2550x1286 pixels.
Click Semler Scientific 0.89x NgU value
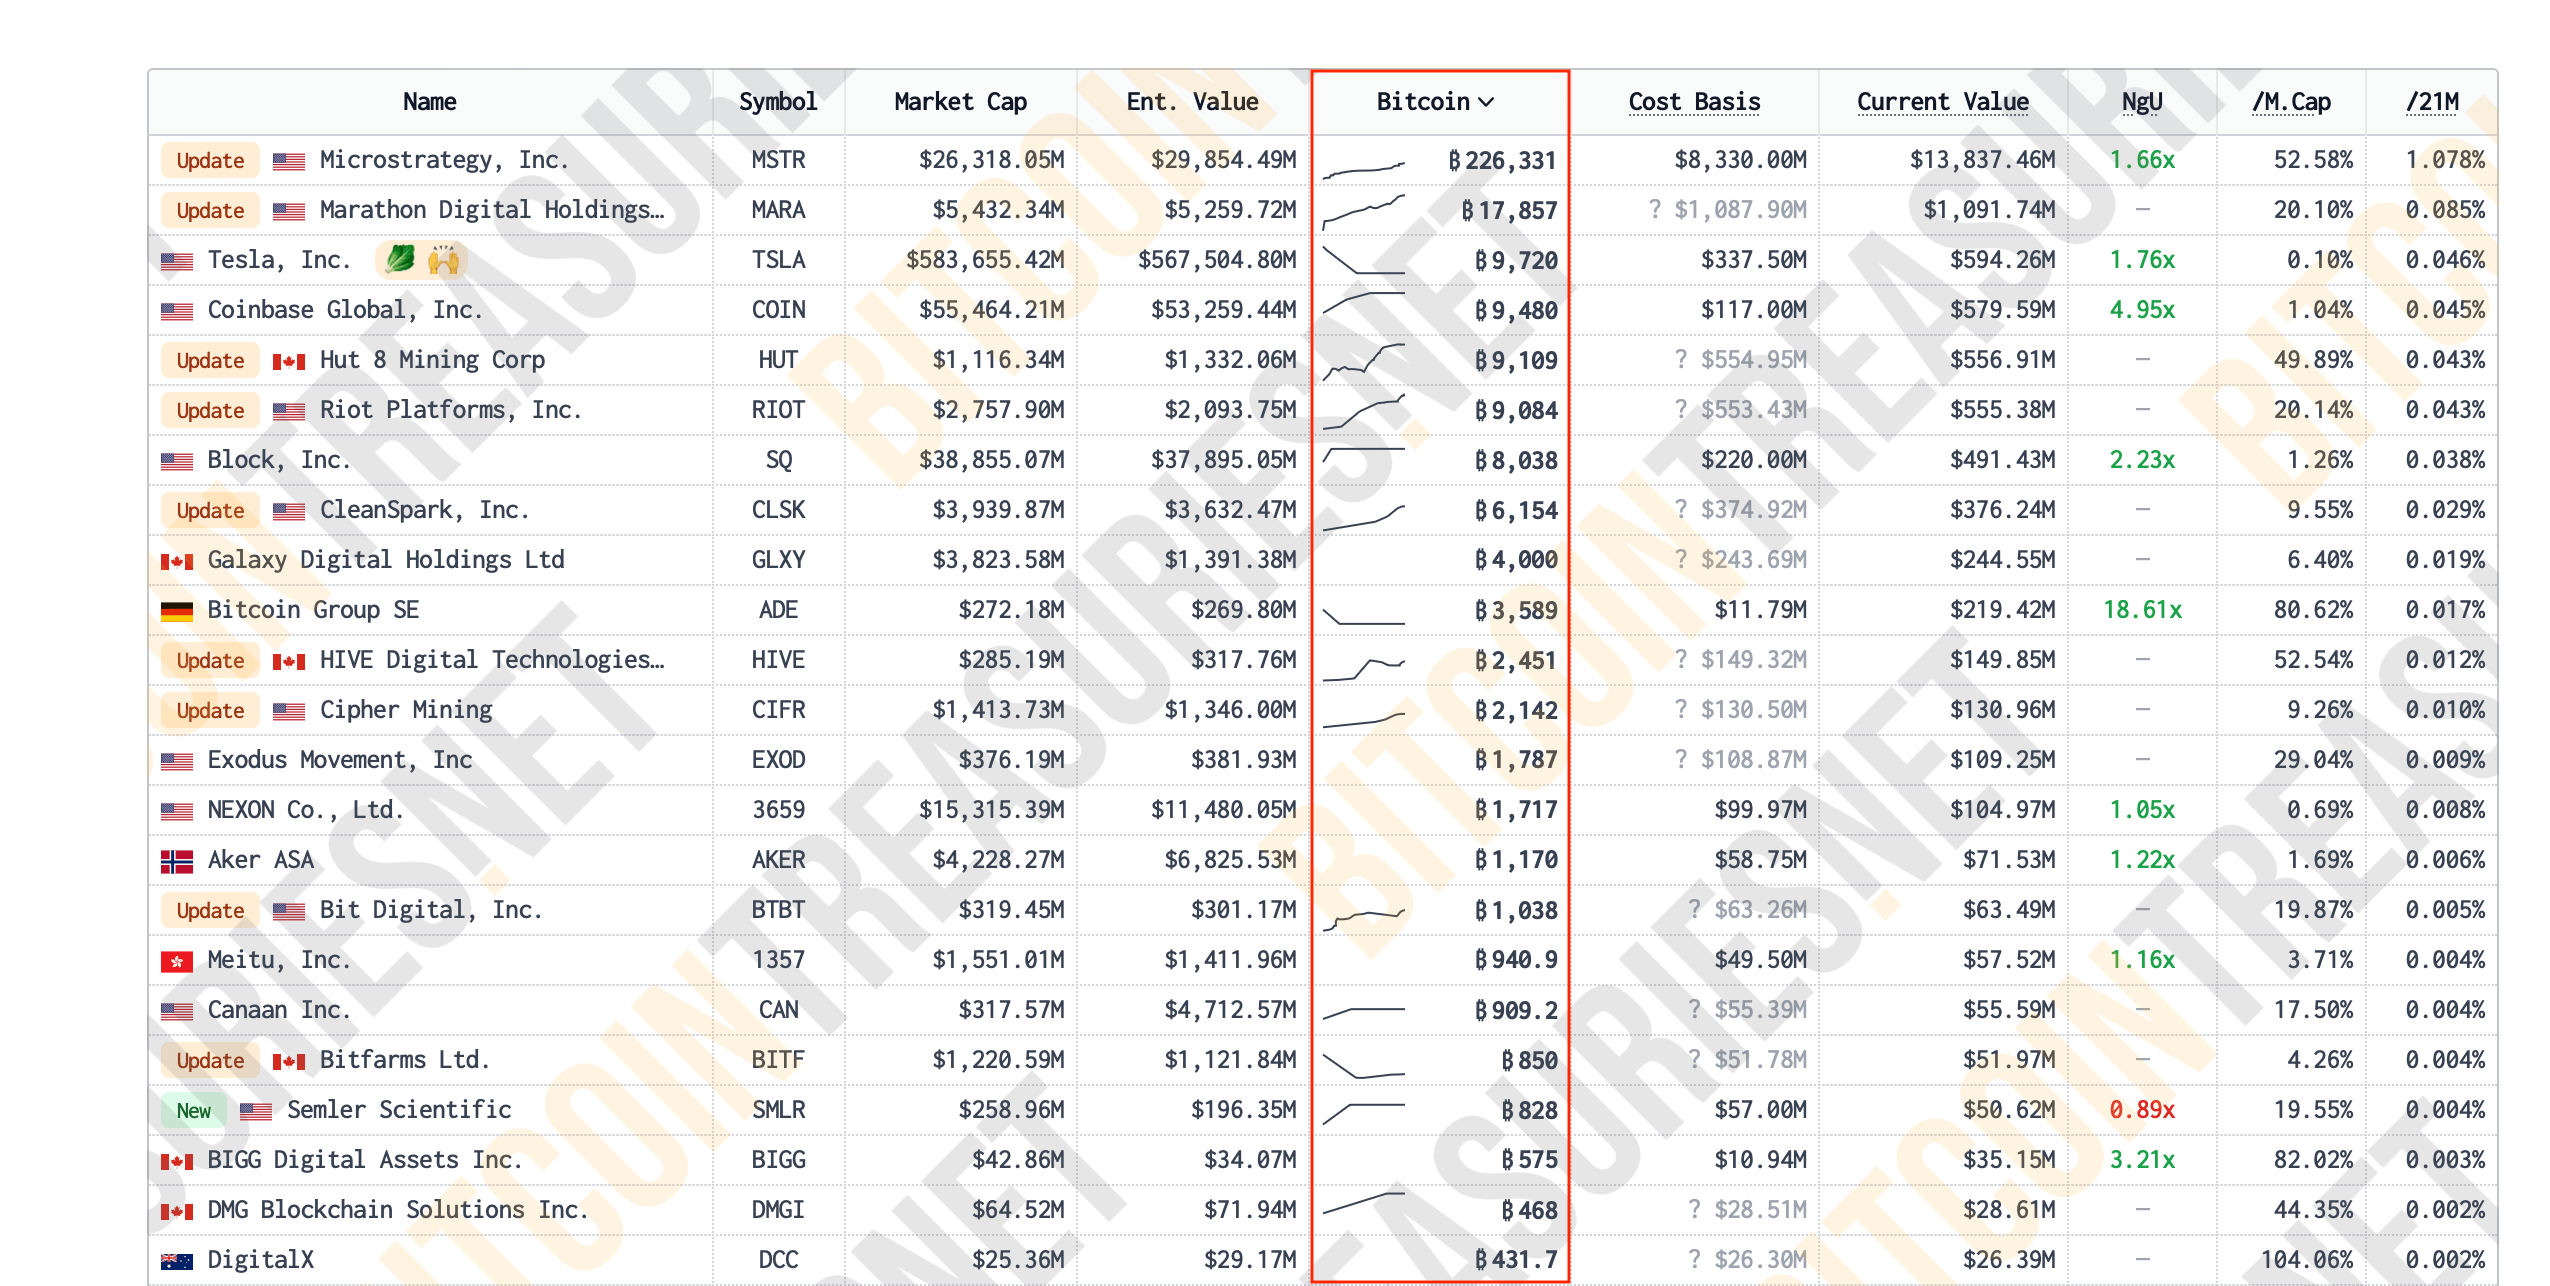click(2141, 1110)
